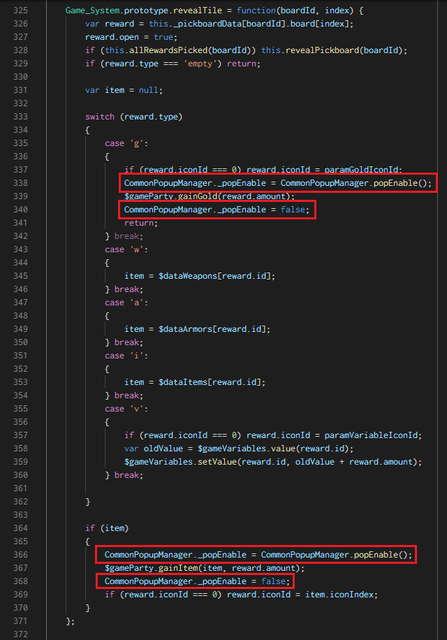Click the closing '};' on line 371

tap(70, 621)
